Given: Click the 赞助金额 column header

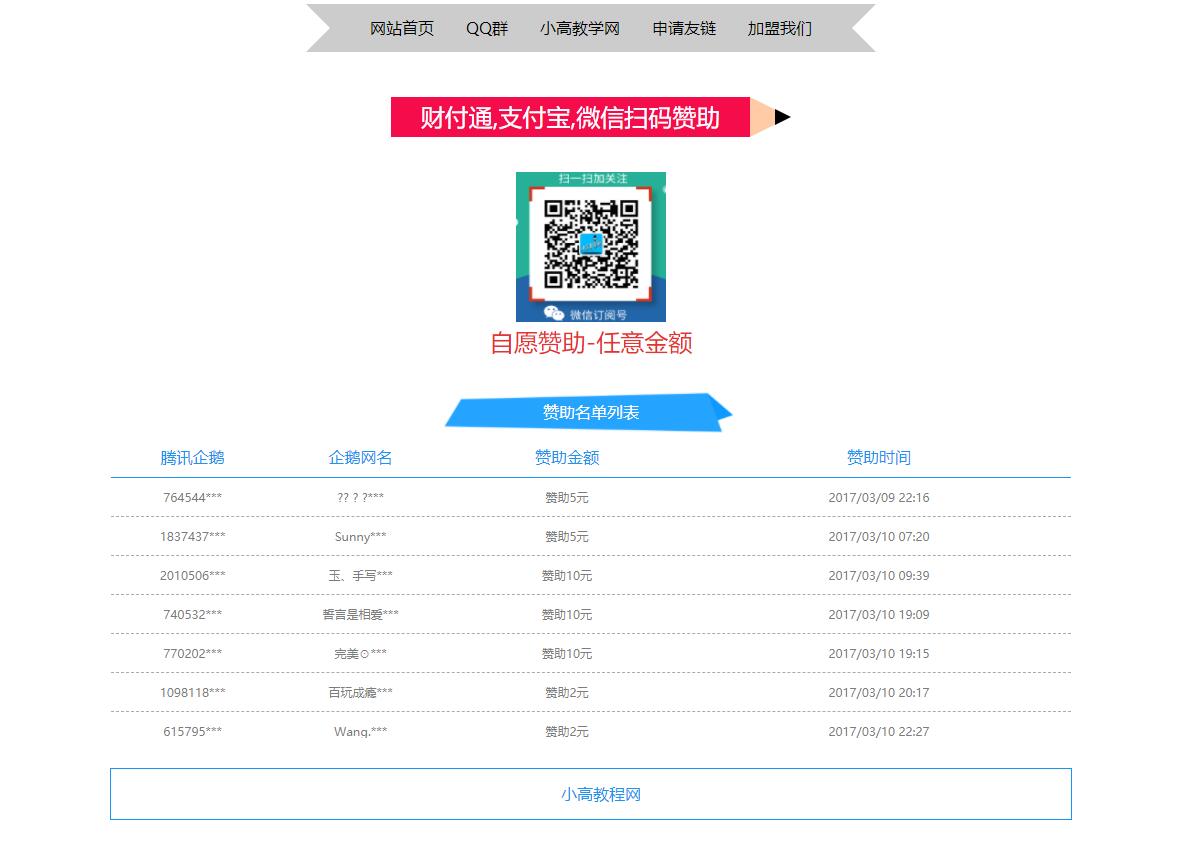Looking at the screenshot, I should pyautogui.click(x=566, y=458).
